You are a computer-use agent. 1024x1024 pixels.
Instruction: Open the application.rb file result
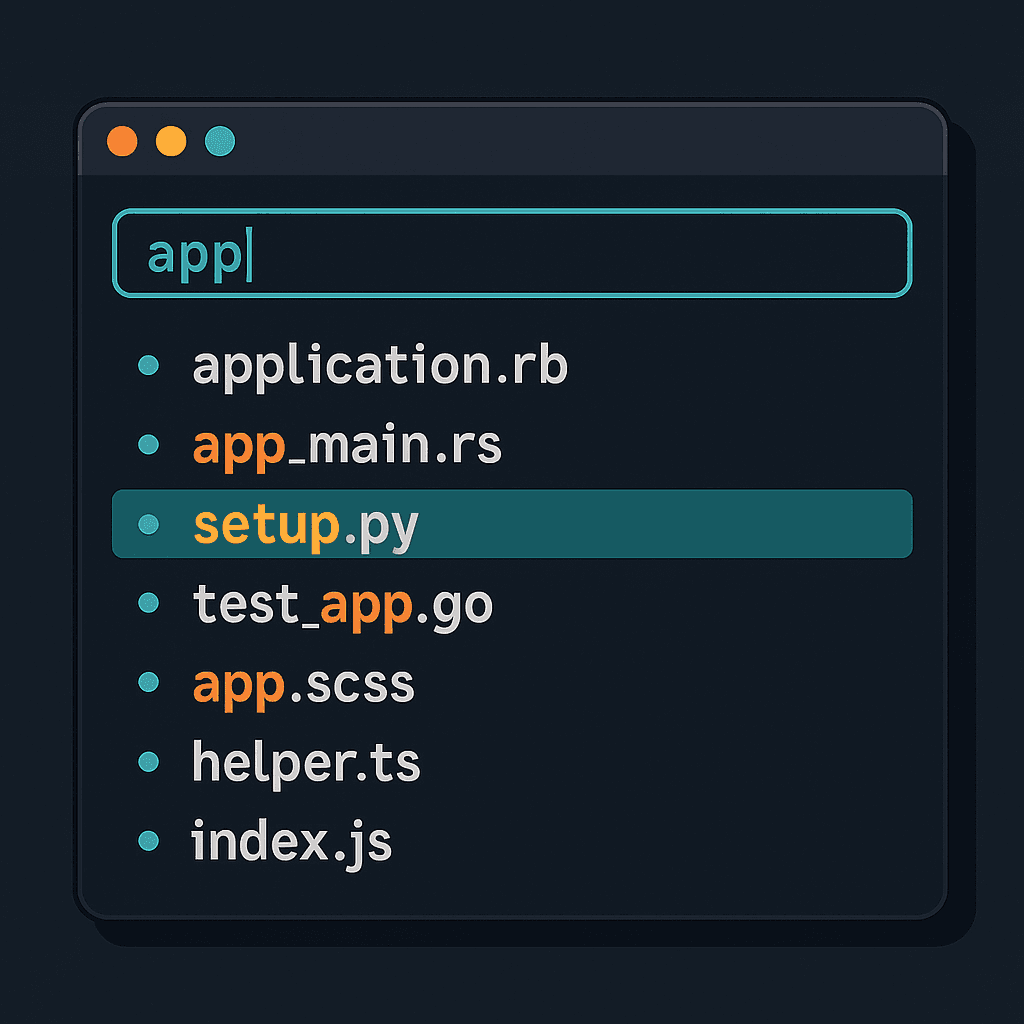coord(380,366)
